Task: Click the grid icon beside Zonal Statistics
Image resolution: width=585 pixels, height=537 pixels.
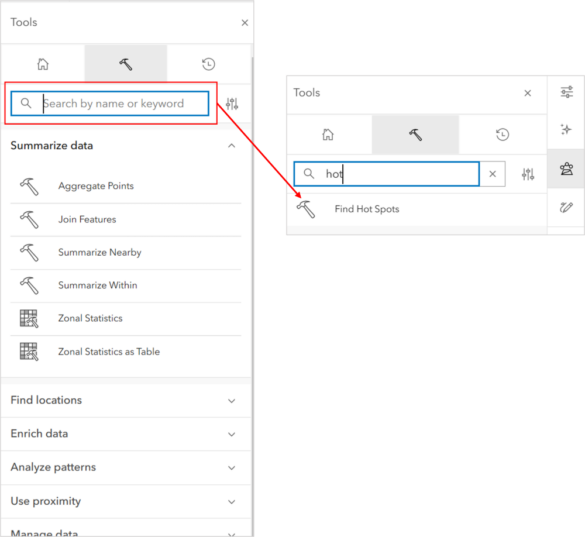Action: click(29, 318)
